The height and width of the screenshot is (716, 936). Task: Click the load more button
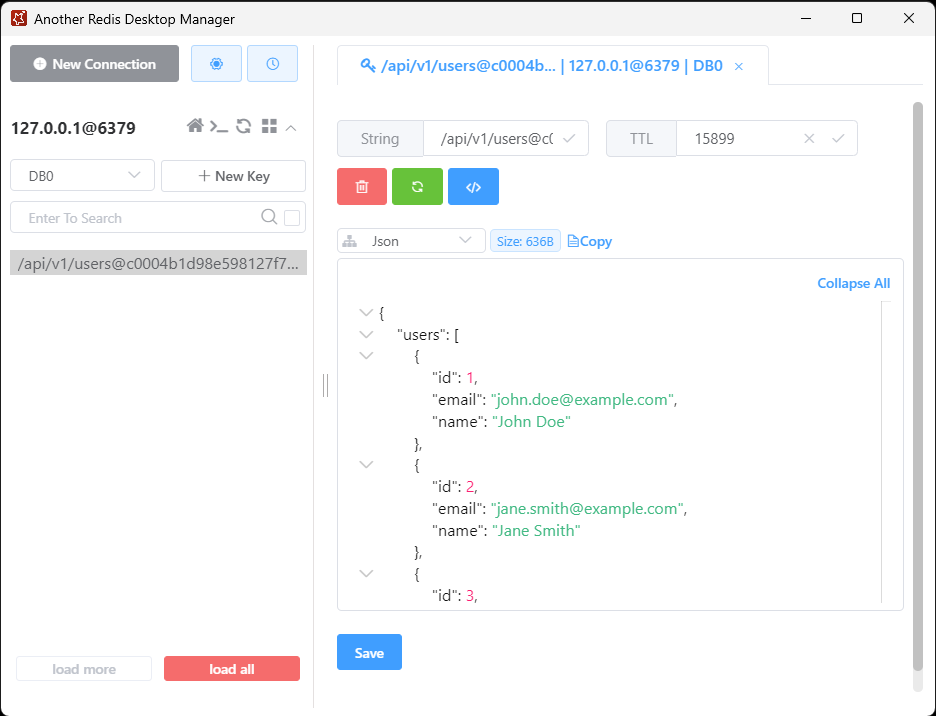84,669
